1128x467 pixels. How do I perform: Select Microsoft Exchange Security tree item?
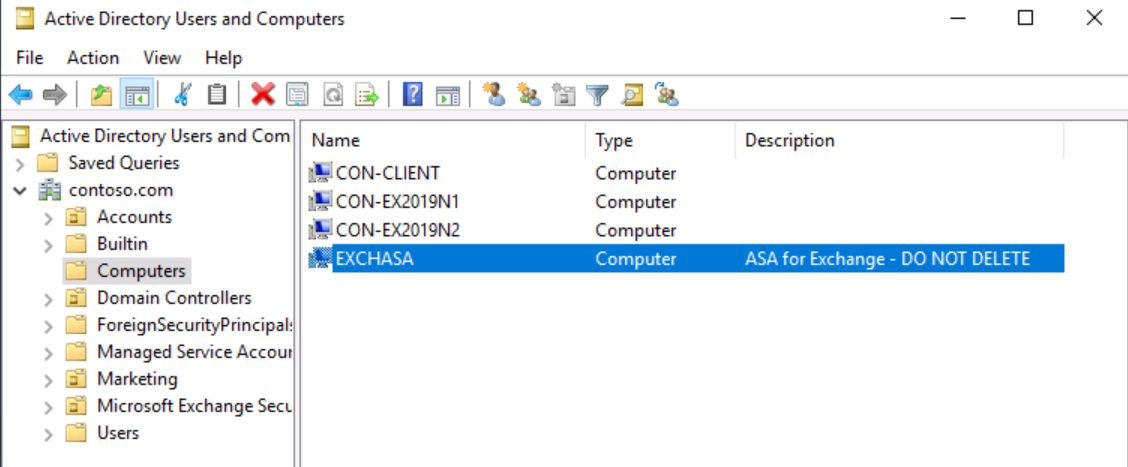[x=194, y=406]
